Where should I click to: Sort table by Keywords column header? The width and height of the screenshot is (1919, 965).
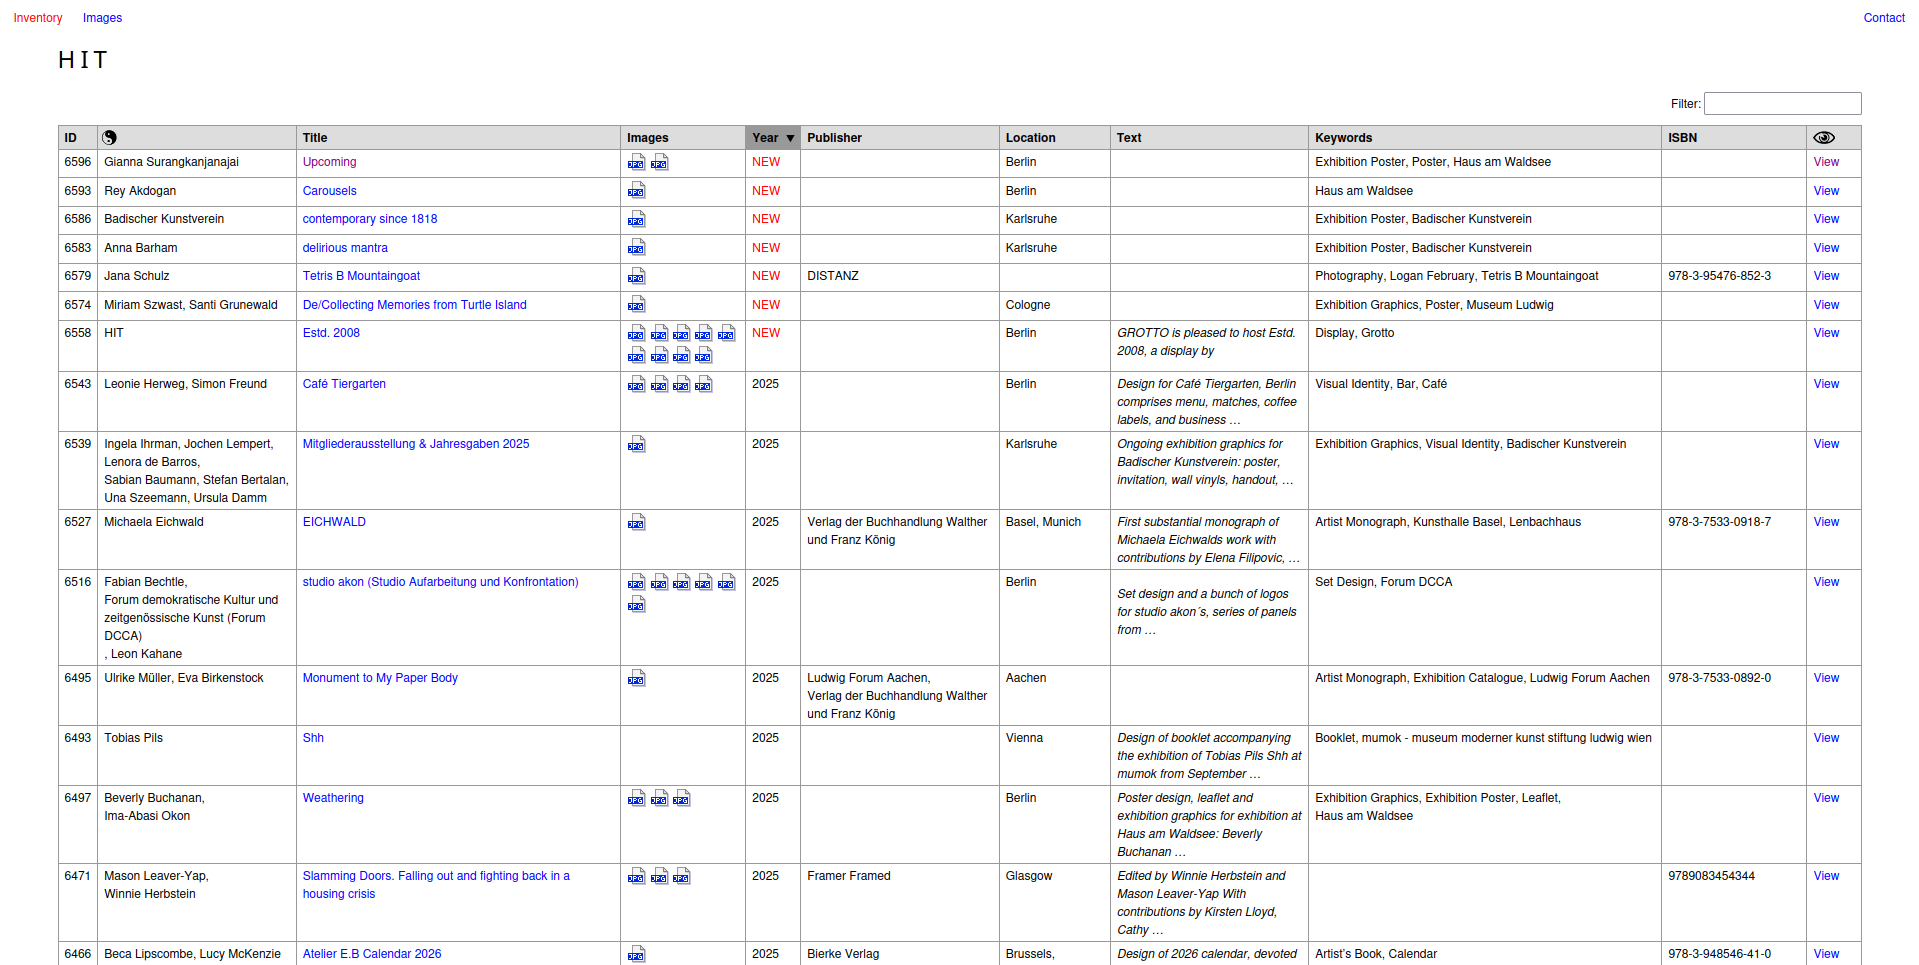click(1343, 138)
